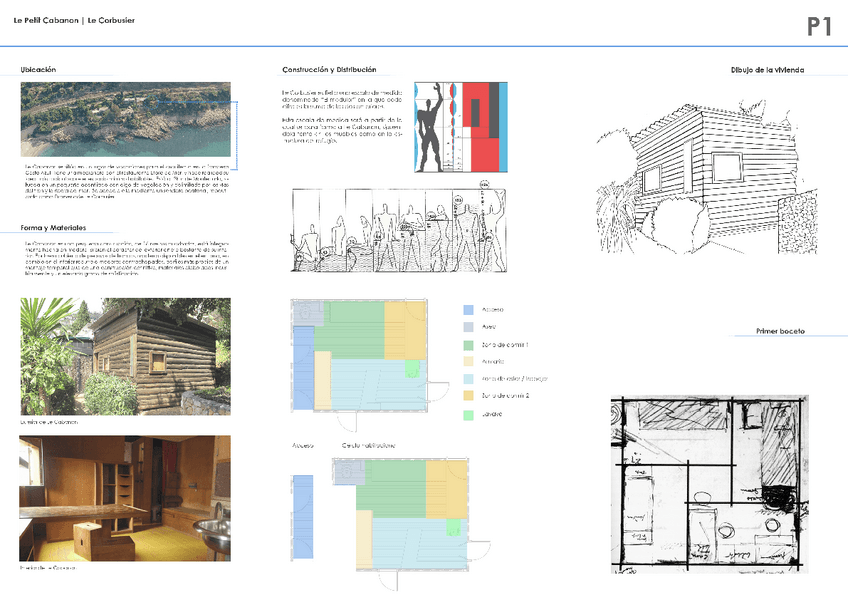The height and width of the screenshot is (600, 848).
Task: Click the P1 page label
Action: coord(819,28)
